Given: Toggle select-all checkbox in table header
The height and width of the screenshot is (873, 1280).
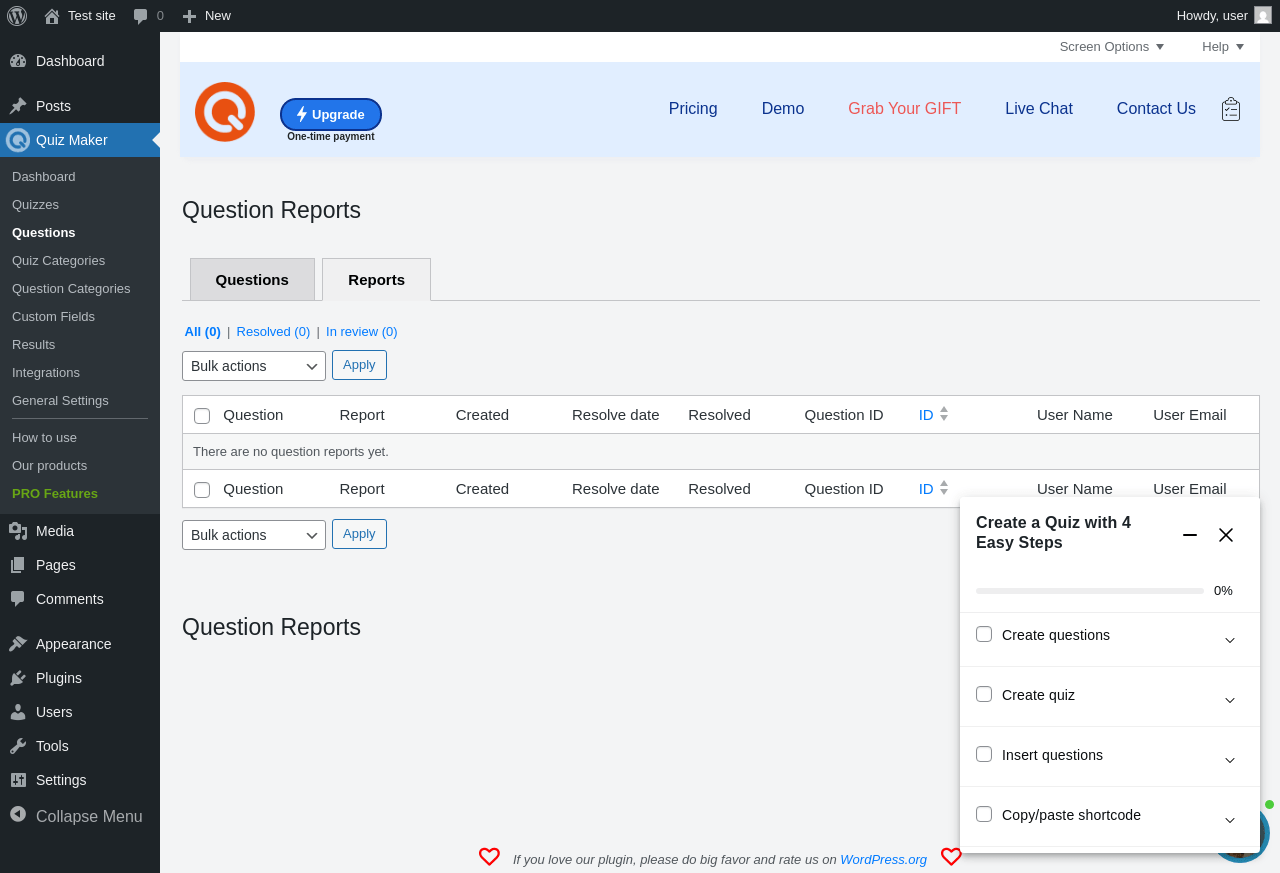Looking at the screenshot, I should (202, 416).
